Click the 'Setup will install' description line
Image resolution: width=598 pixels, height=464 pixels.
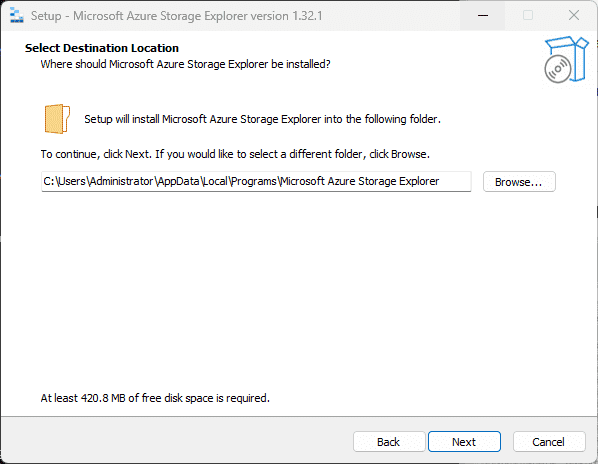click(x=262, y=119)
